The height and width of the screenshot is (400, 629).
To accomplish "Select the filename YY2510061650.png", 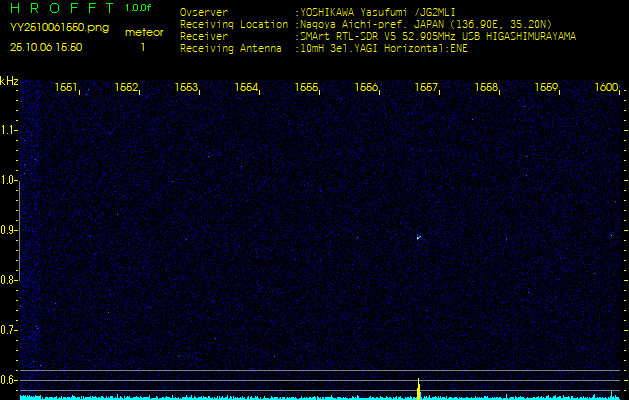I will coord(59,27).
